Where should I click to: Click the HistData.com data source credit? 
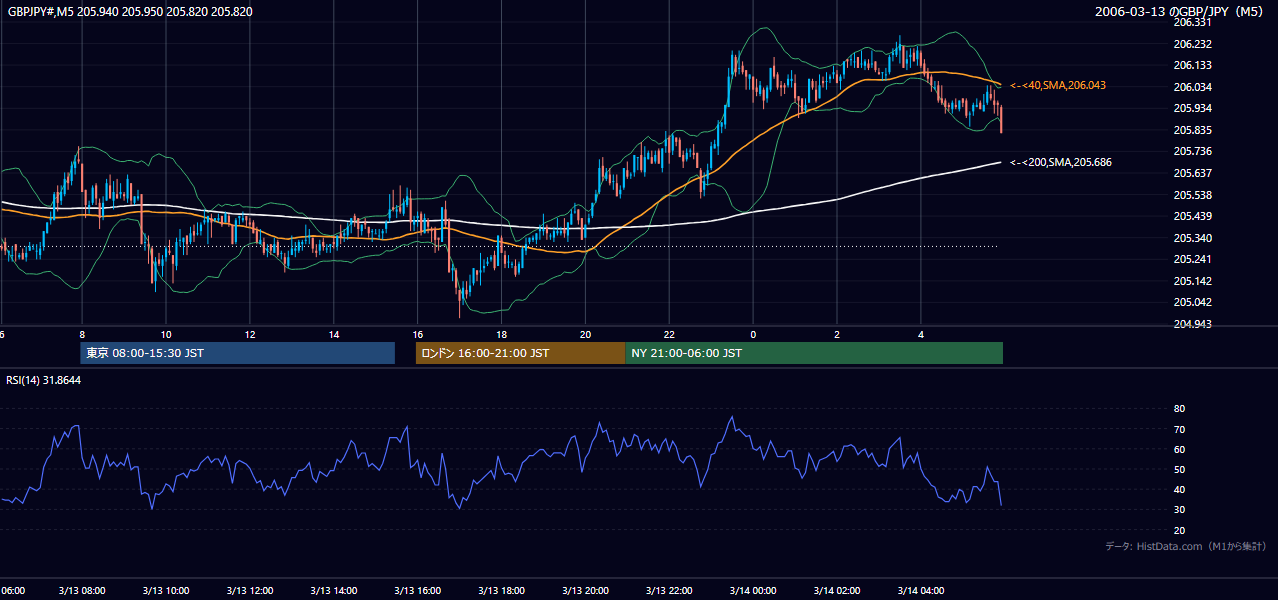tap(1187, 546)
